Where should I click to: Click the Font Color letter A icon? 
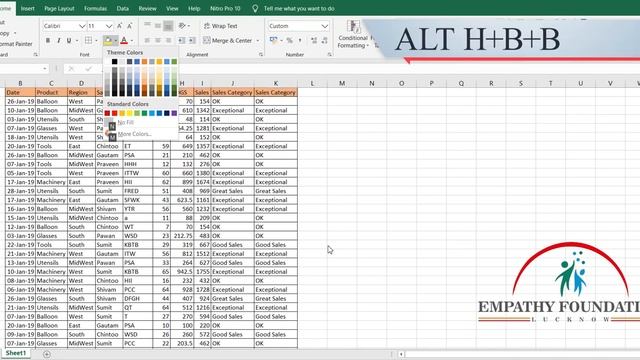click(124, 40)
